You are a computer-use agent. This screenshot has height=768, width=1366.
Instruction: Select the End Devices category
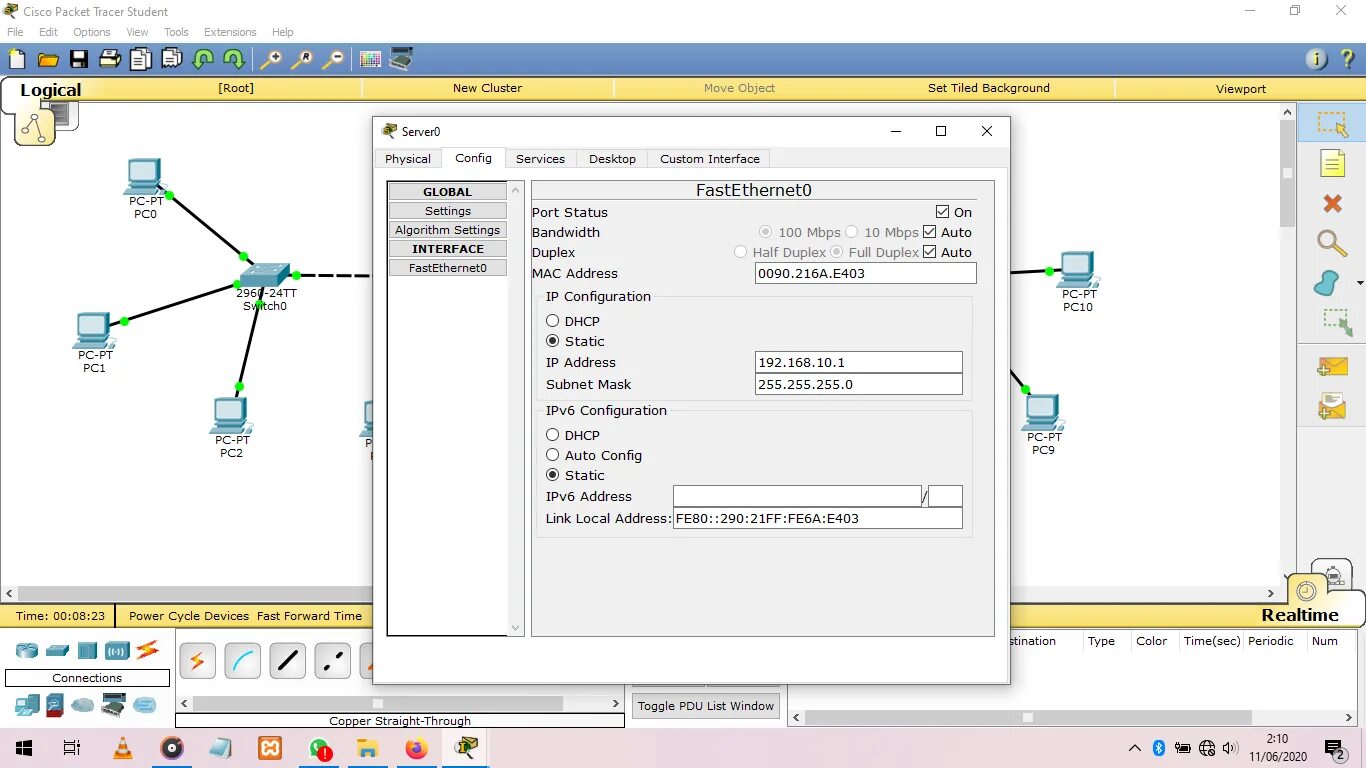pyautogui.click(x=27, y=705)
